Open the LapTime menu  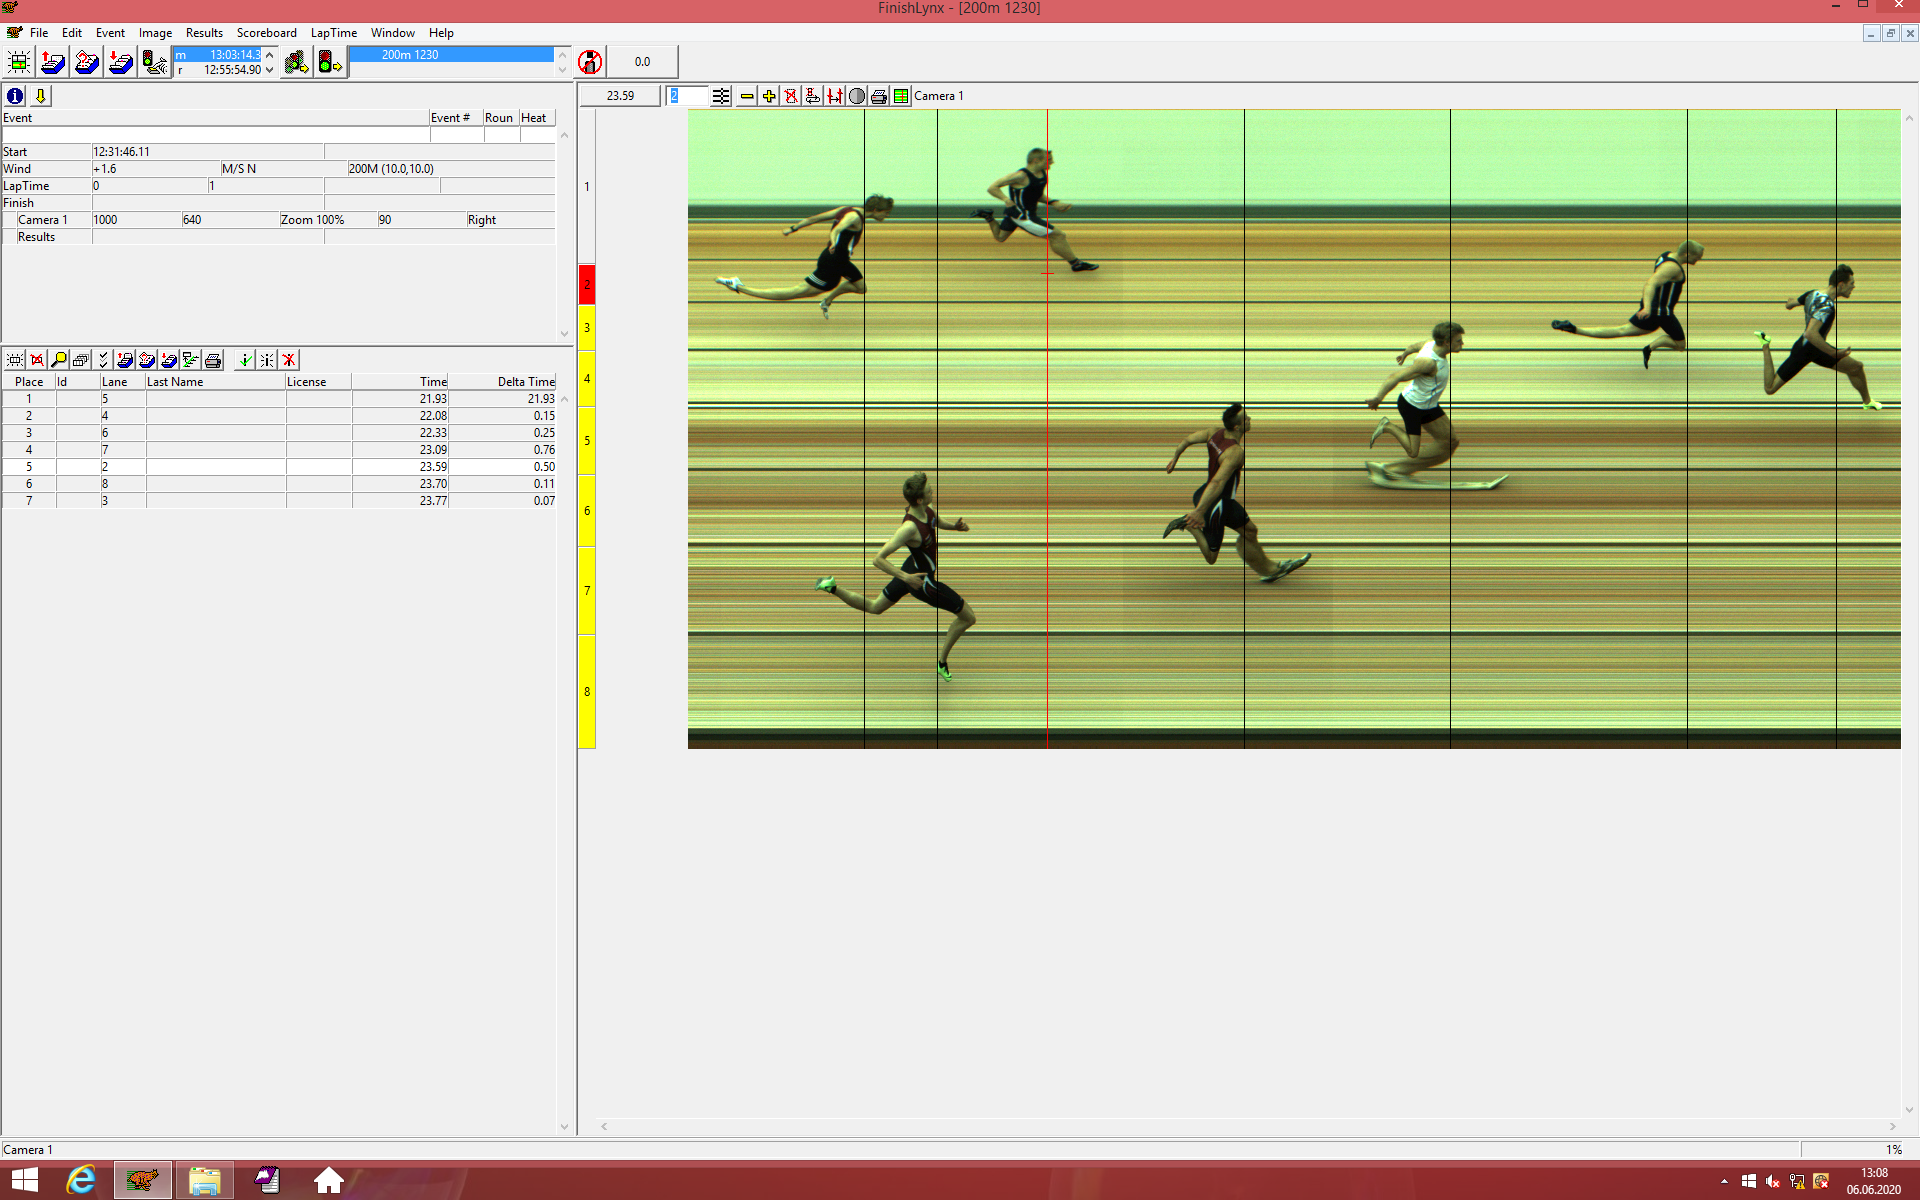click(x=334, y=33)
